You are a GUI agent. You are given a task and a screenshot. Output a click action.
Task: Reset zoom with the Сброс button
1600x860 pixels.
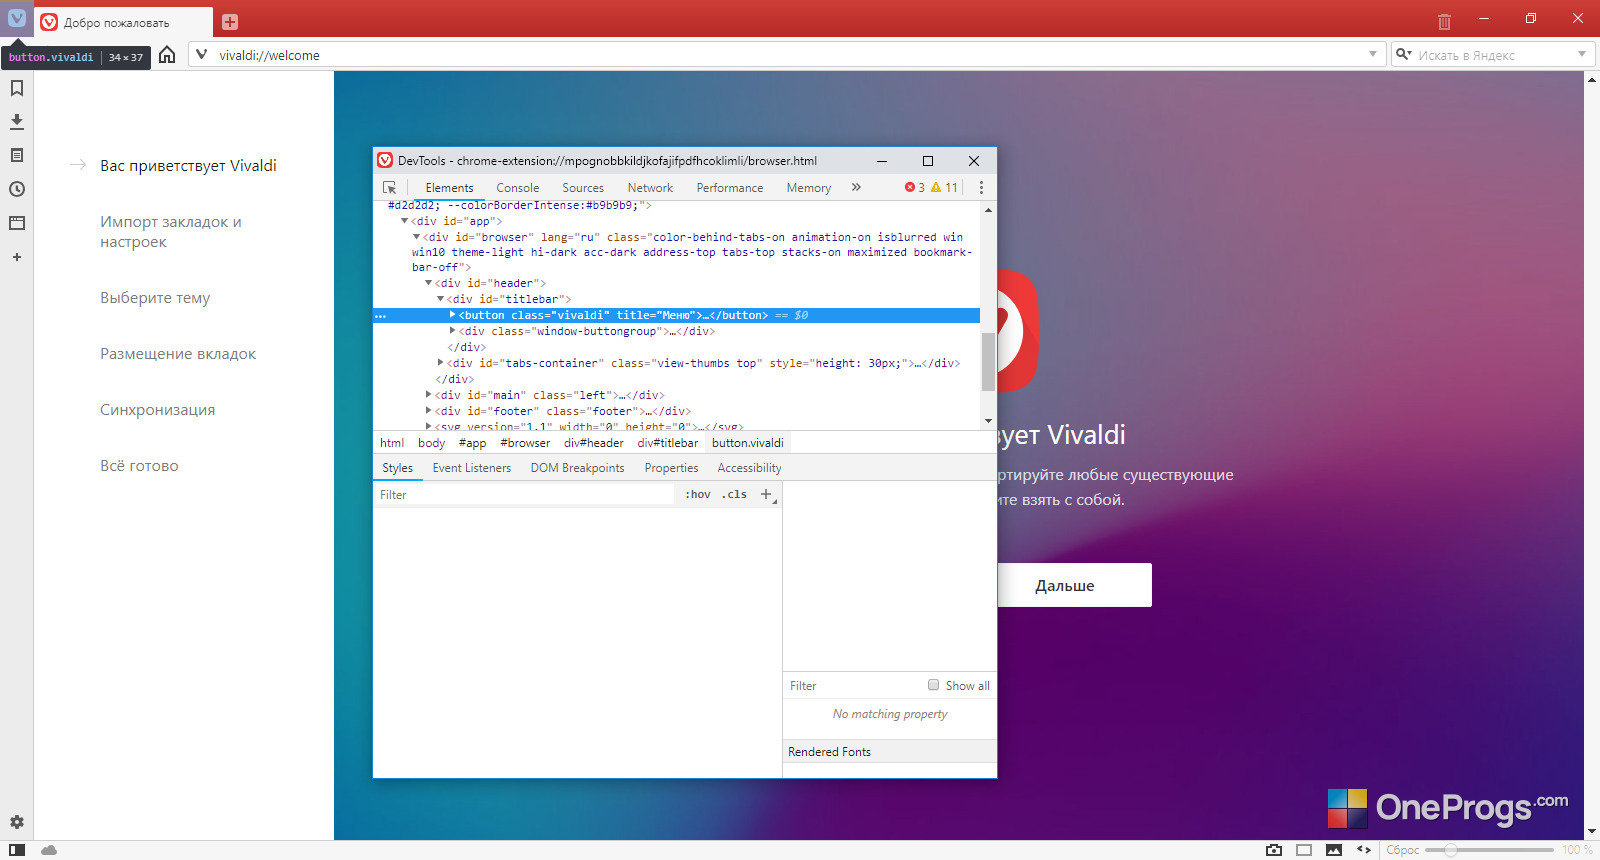tap(1403, 850)
